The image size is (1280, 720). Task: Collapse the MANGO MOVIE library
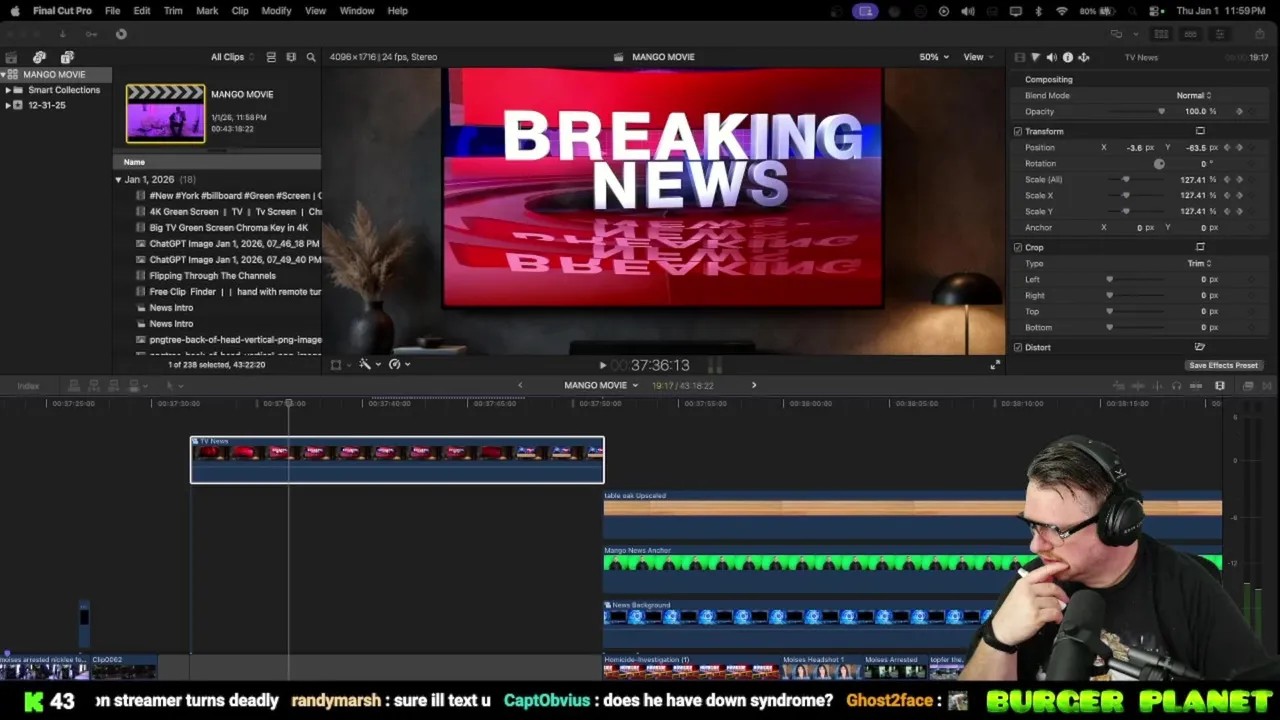point(4,75)
